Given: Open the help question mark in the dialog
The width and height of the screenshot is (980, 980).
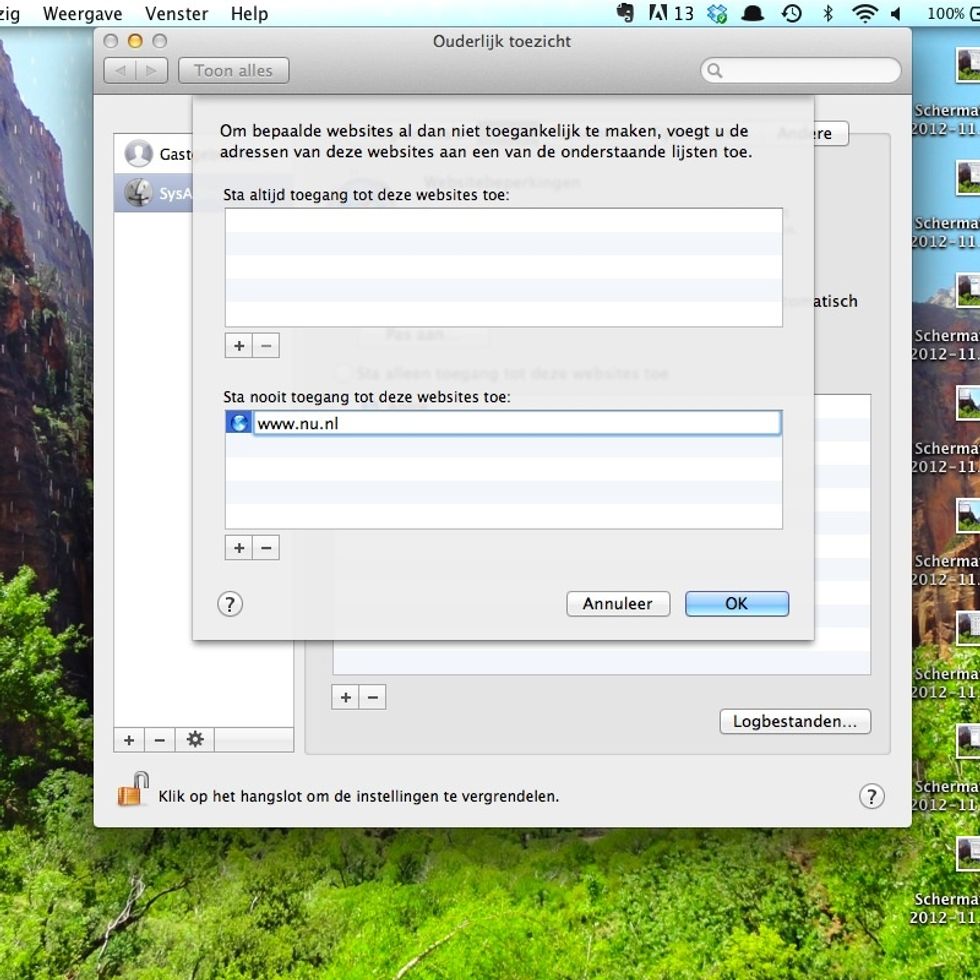Looking at the screenshot, I should (x=230, y=604).
